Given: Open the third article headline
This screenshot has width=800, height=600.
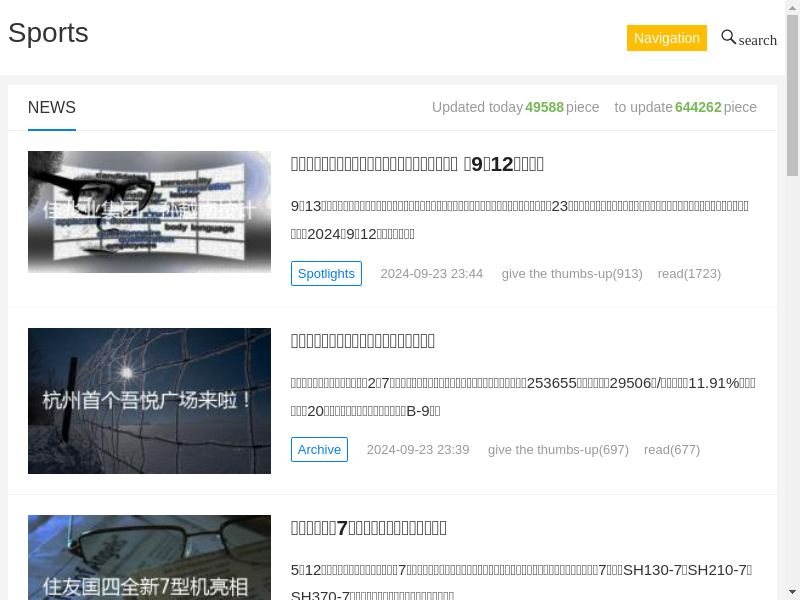Looking at the screenshot, I should (x=368, y=528).
